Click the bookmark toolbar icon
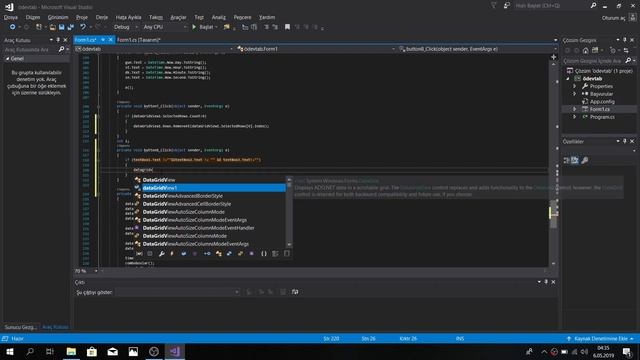The width and height of the screenshot is (640, 360). (287, 27)
